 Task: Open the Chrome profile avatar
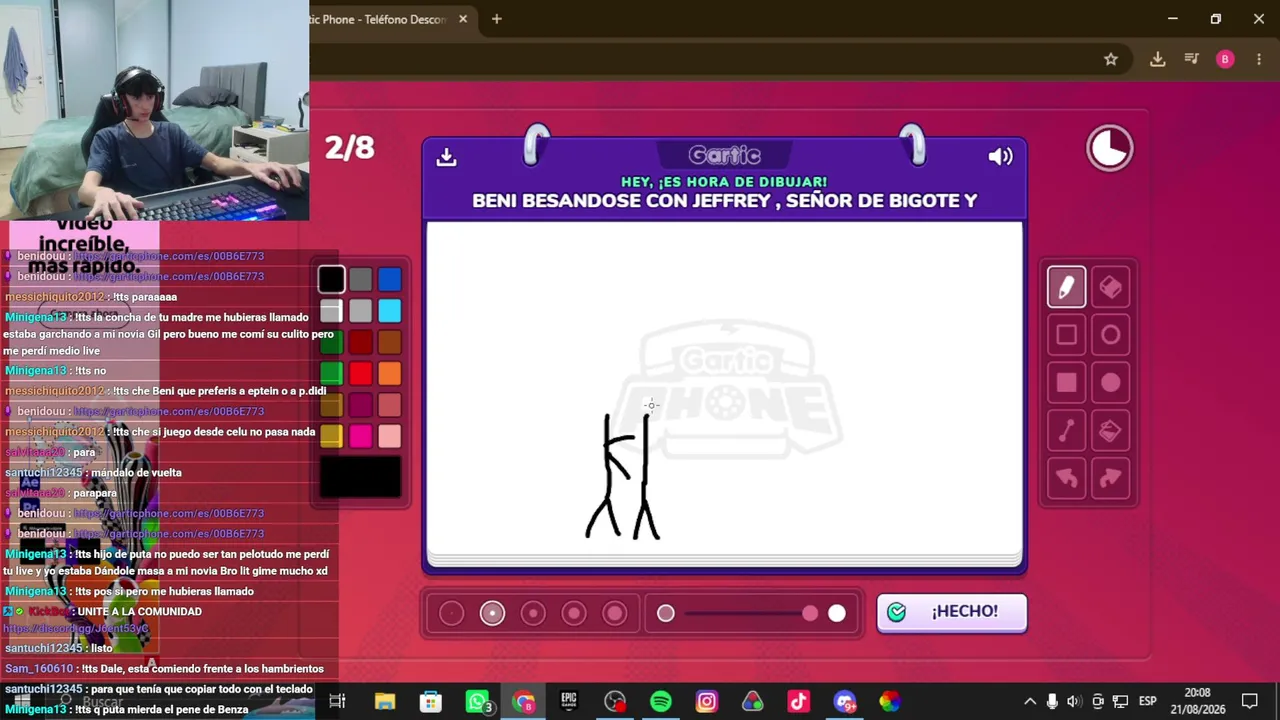pyautogui.click(x=1225, y=59)
